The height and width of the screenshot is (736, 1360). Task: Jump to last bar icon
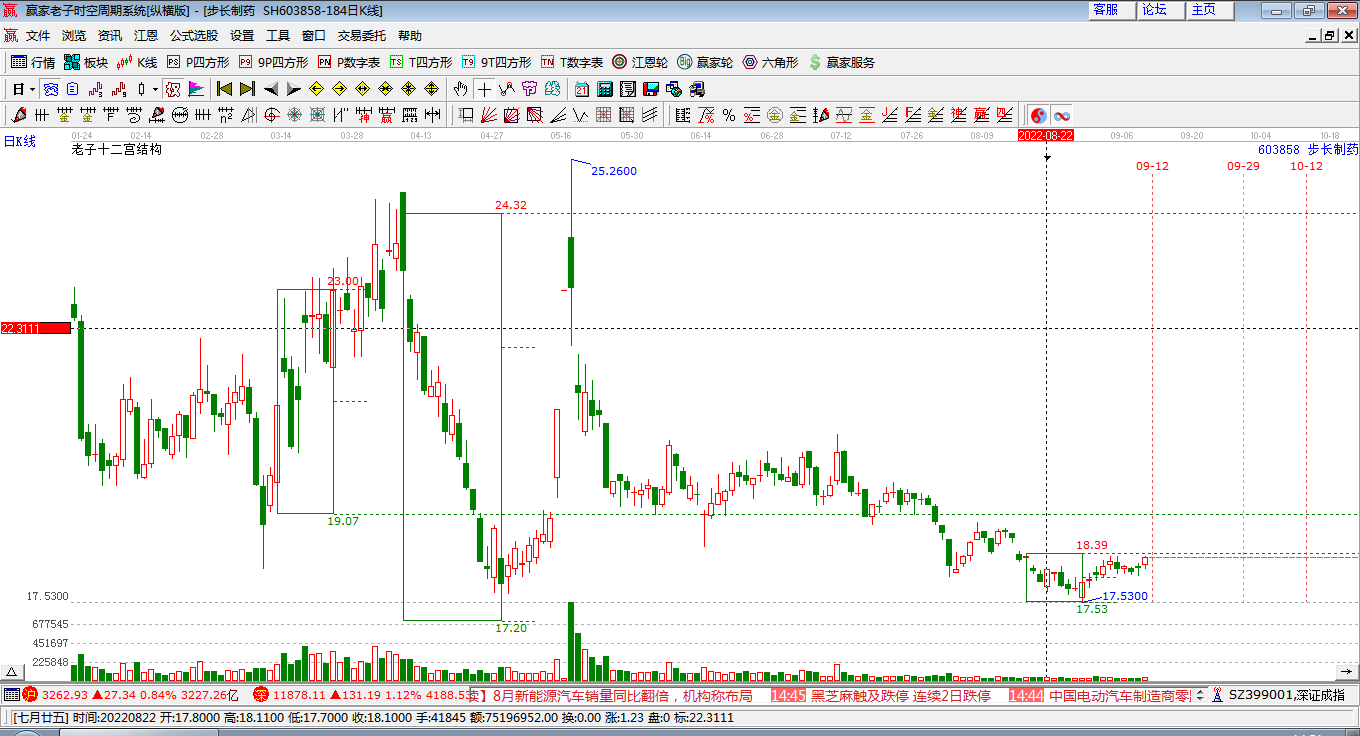click(247, 89)
